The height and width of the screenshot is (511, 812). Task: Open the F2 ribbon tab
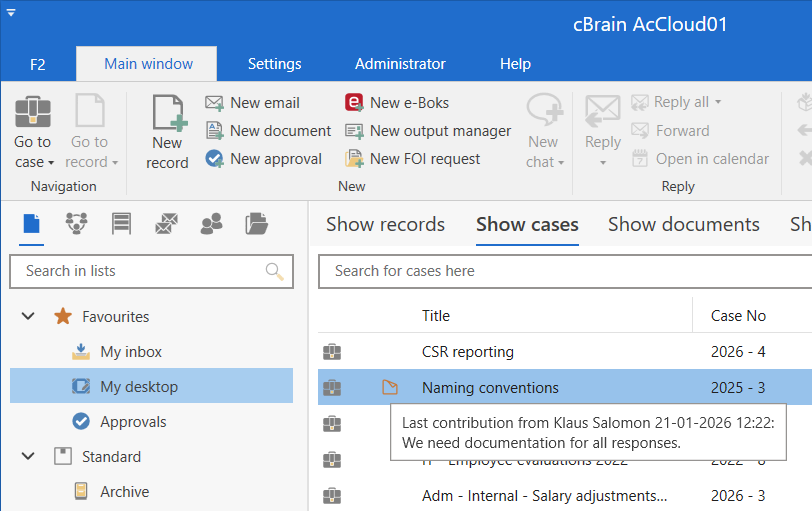[x=38, y=64]
